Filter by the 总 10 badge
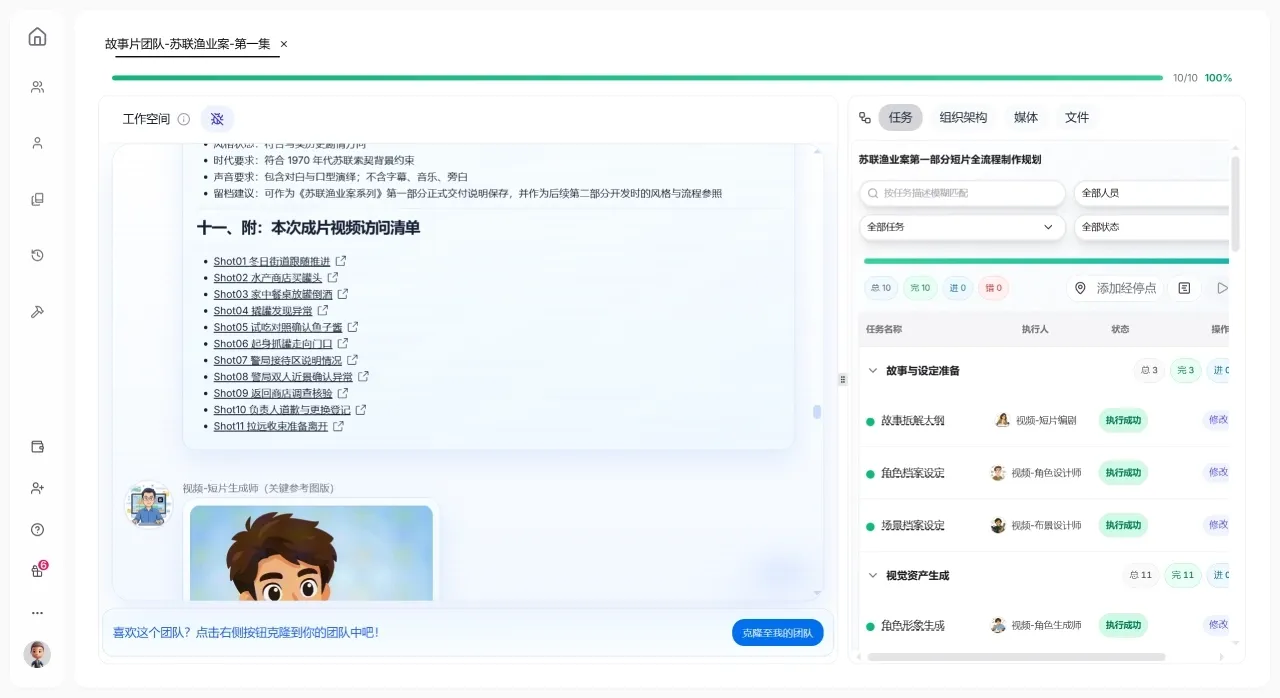Viewport: 1280px width, 698px height. pos(881,288)
